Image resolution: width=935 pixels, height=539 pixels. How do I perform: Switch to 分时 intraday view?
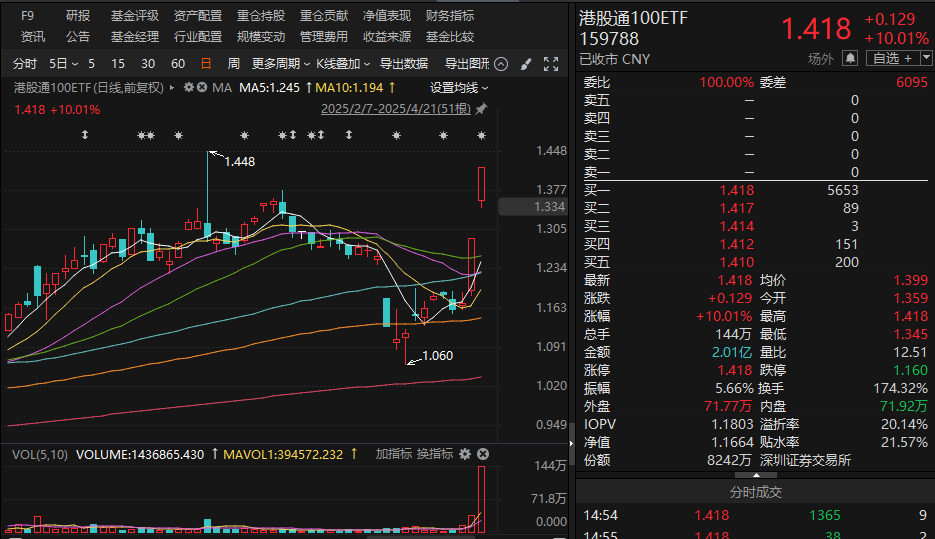pyautogui.click(x=25, y=64)
